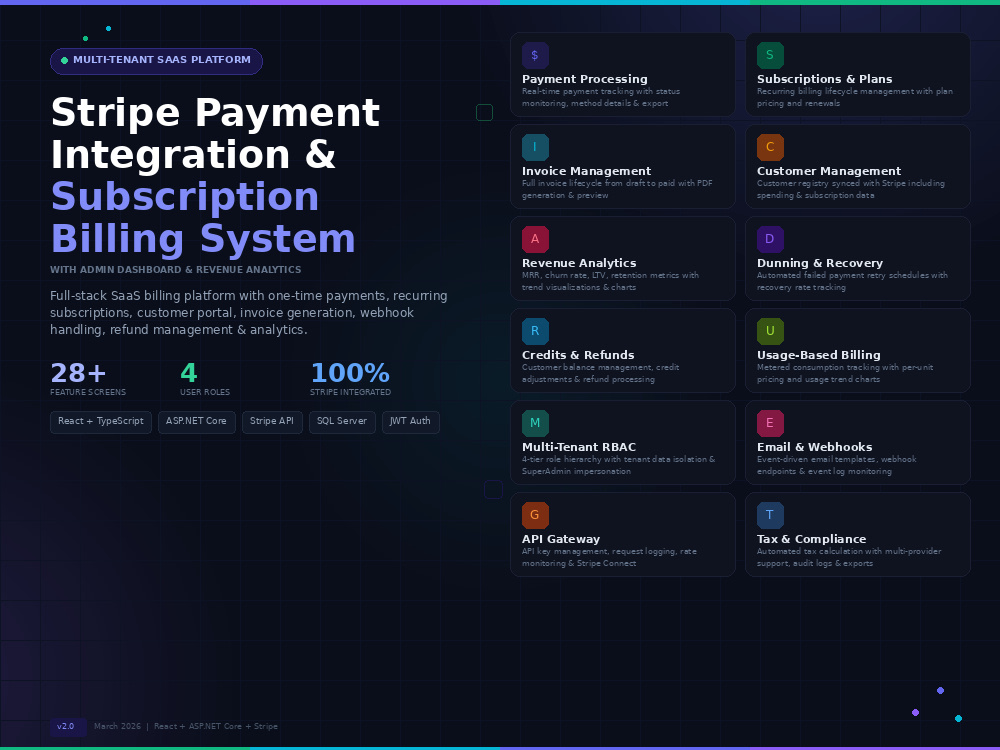Click the Credits & Refunds R icon
Screen dimensions: 1000x750
535,331
